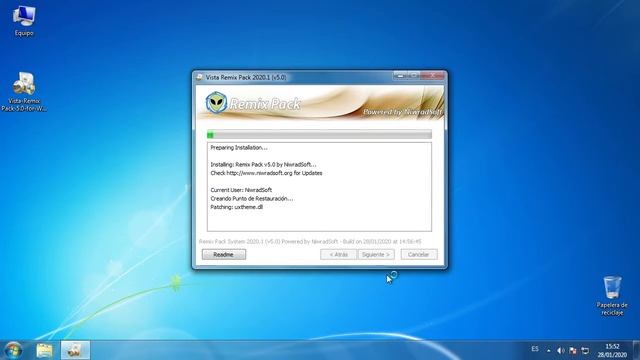Click the installation progress bar
Screen dimensions: 640x360
tap(319, 134)
